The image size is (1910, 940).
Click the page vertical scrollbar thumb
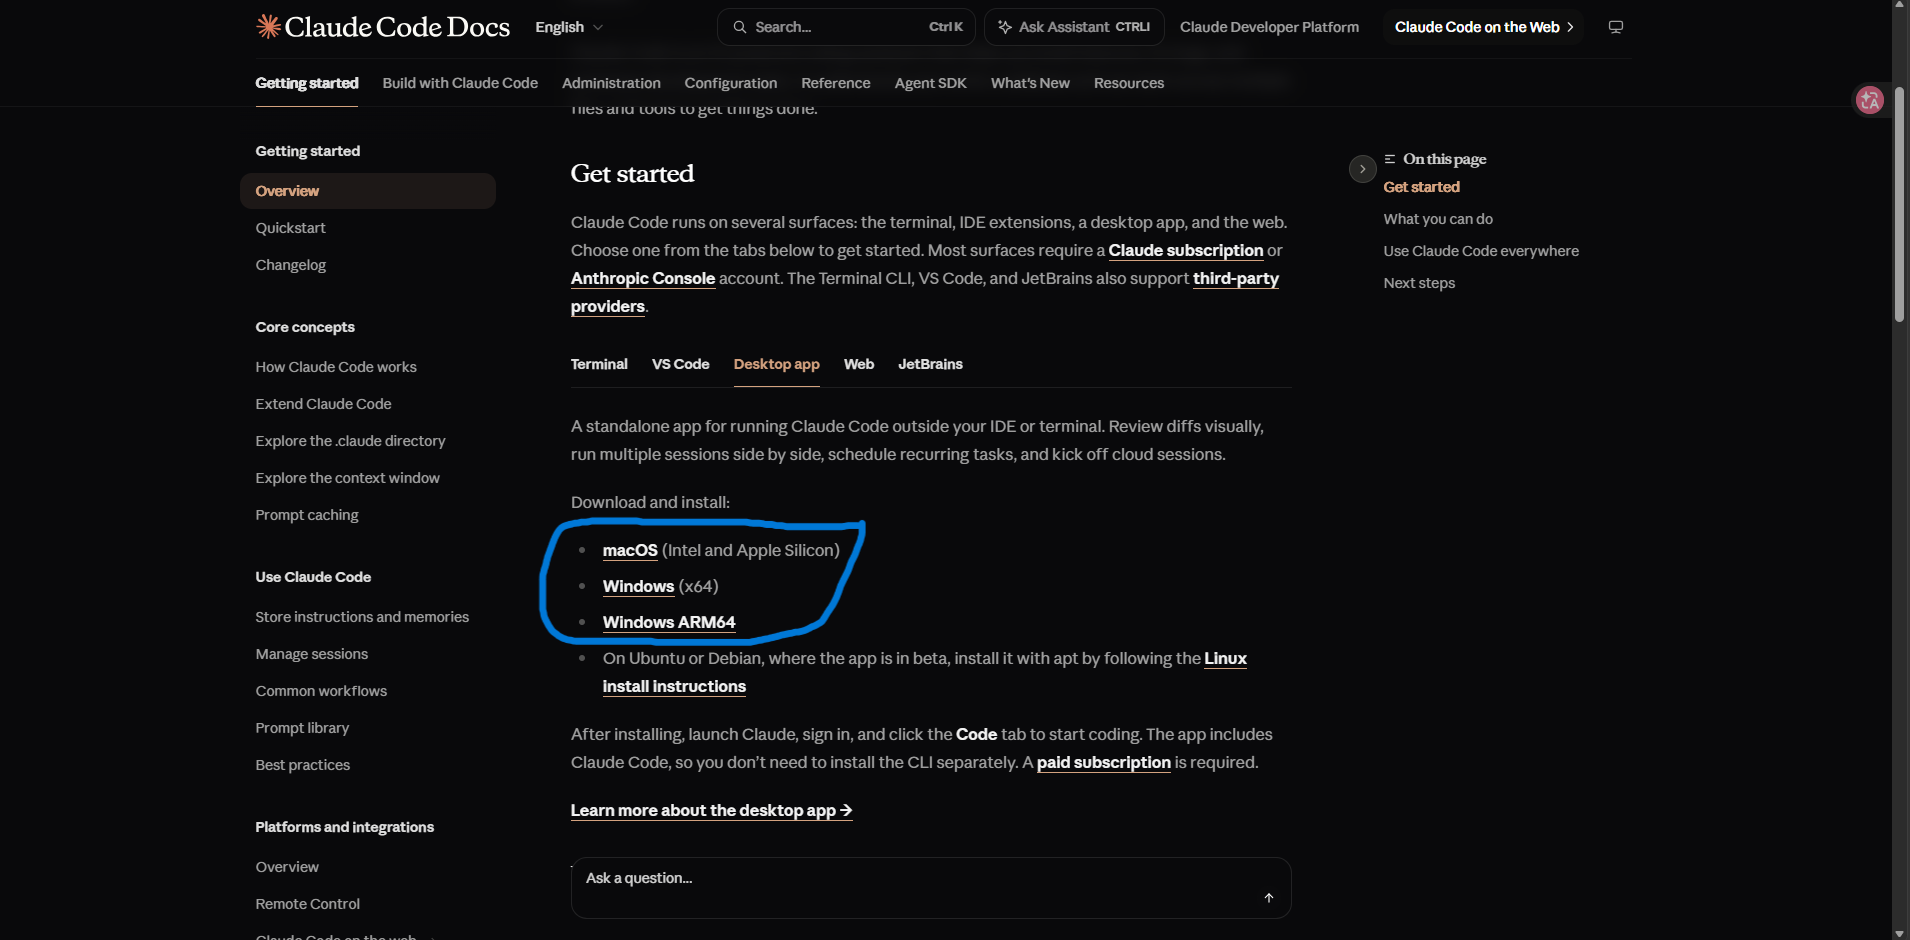click(x=1900, y=205)
